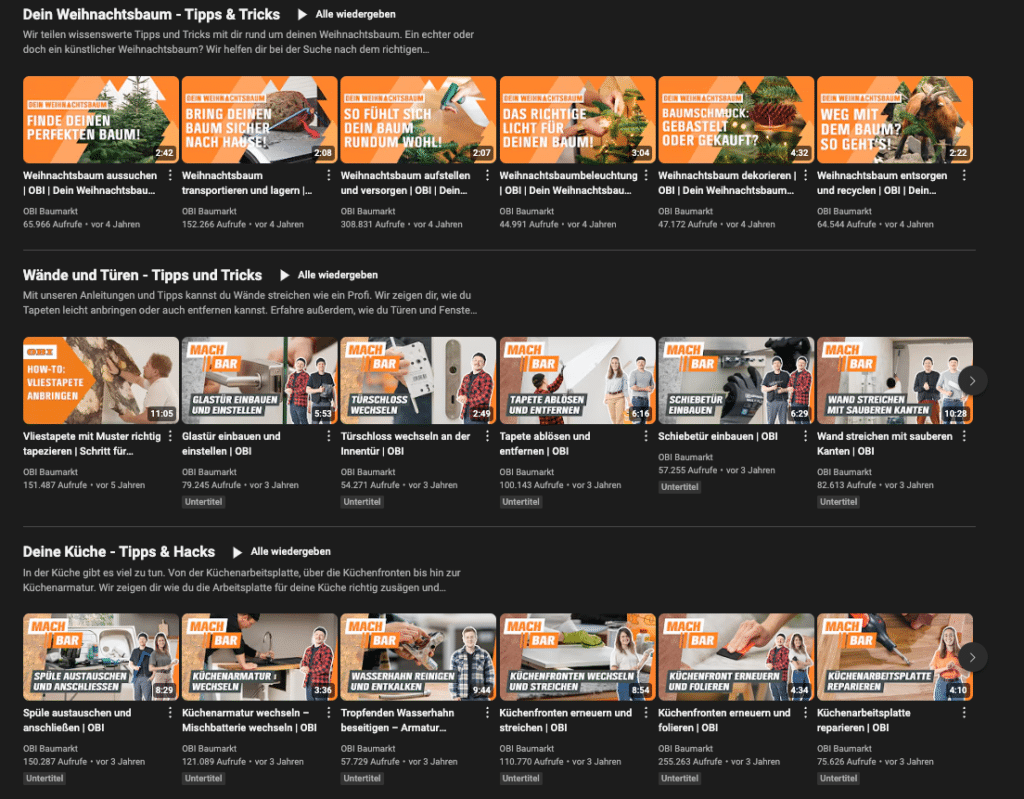This screenshot has width=1024, height=799.
Task: Click thumbnail Weg mit dem Baum
Action: pos(895,120)
